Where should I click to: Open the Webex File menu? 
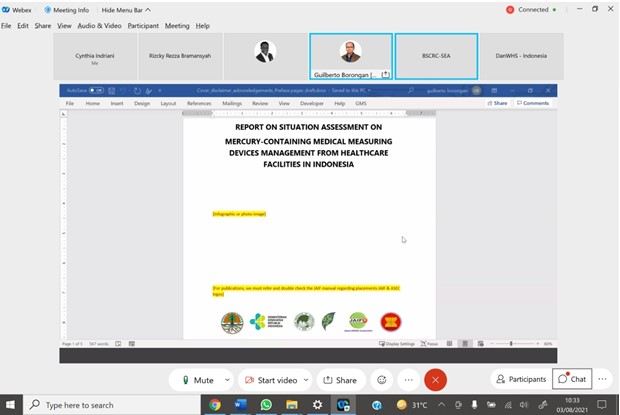[x=6, y=26]
